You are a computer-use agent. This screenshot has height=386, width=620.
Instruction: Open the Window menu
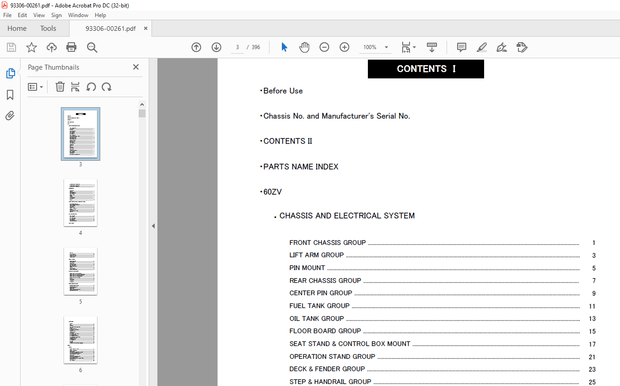click(78, 15)
